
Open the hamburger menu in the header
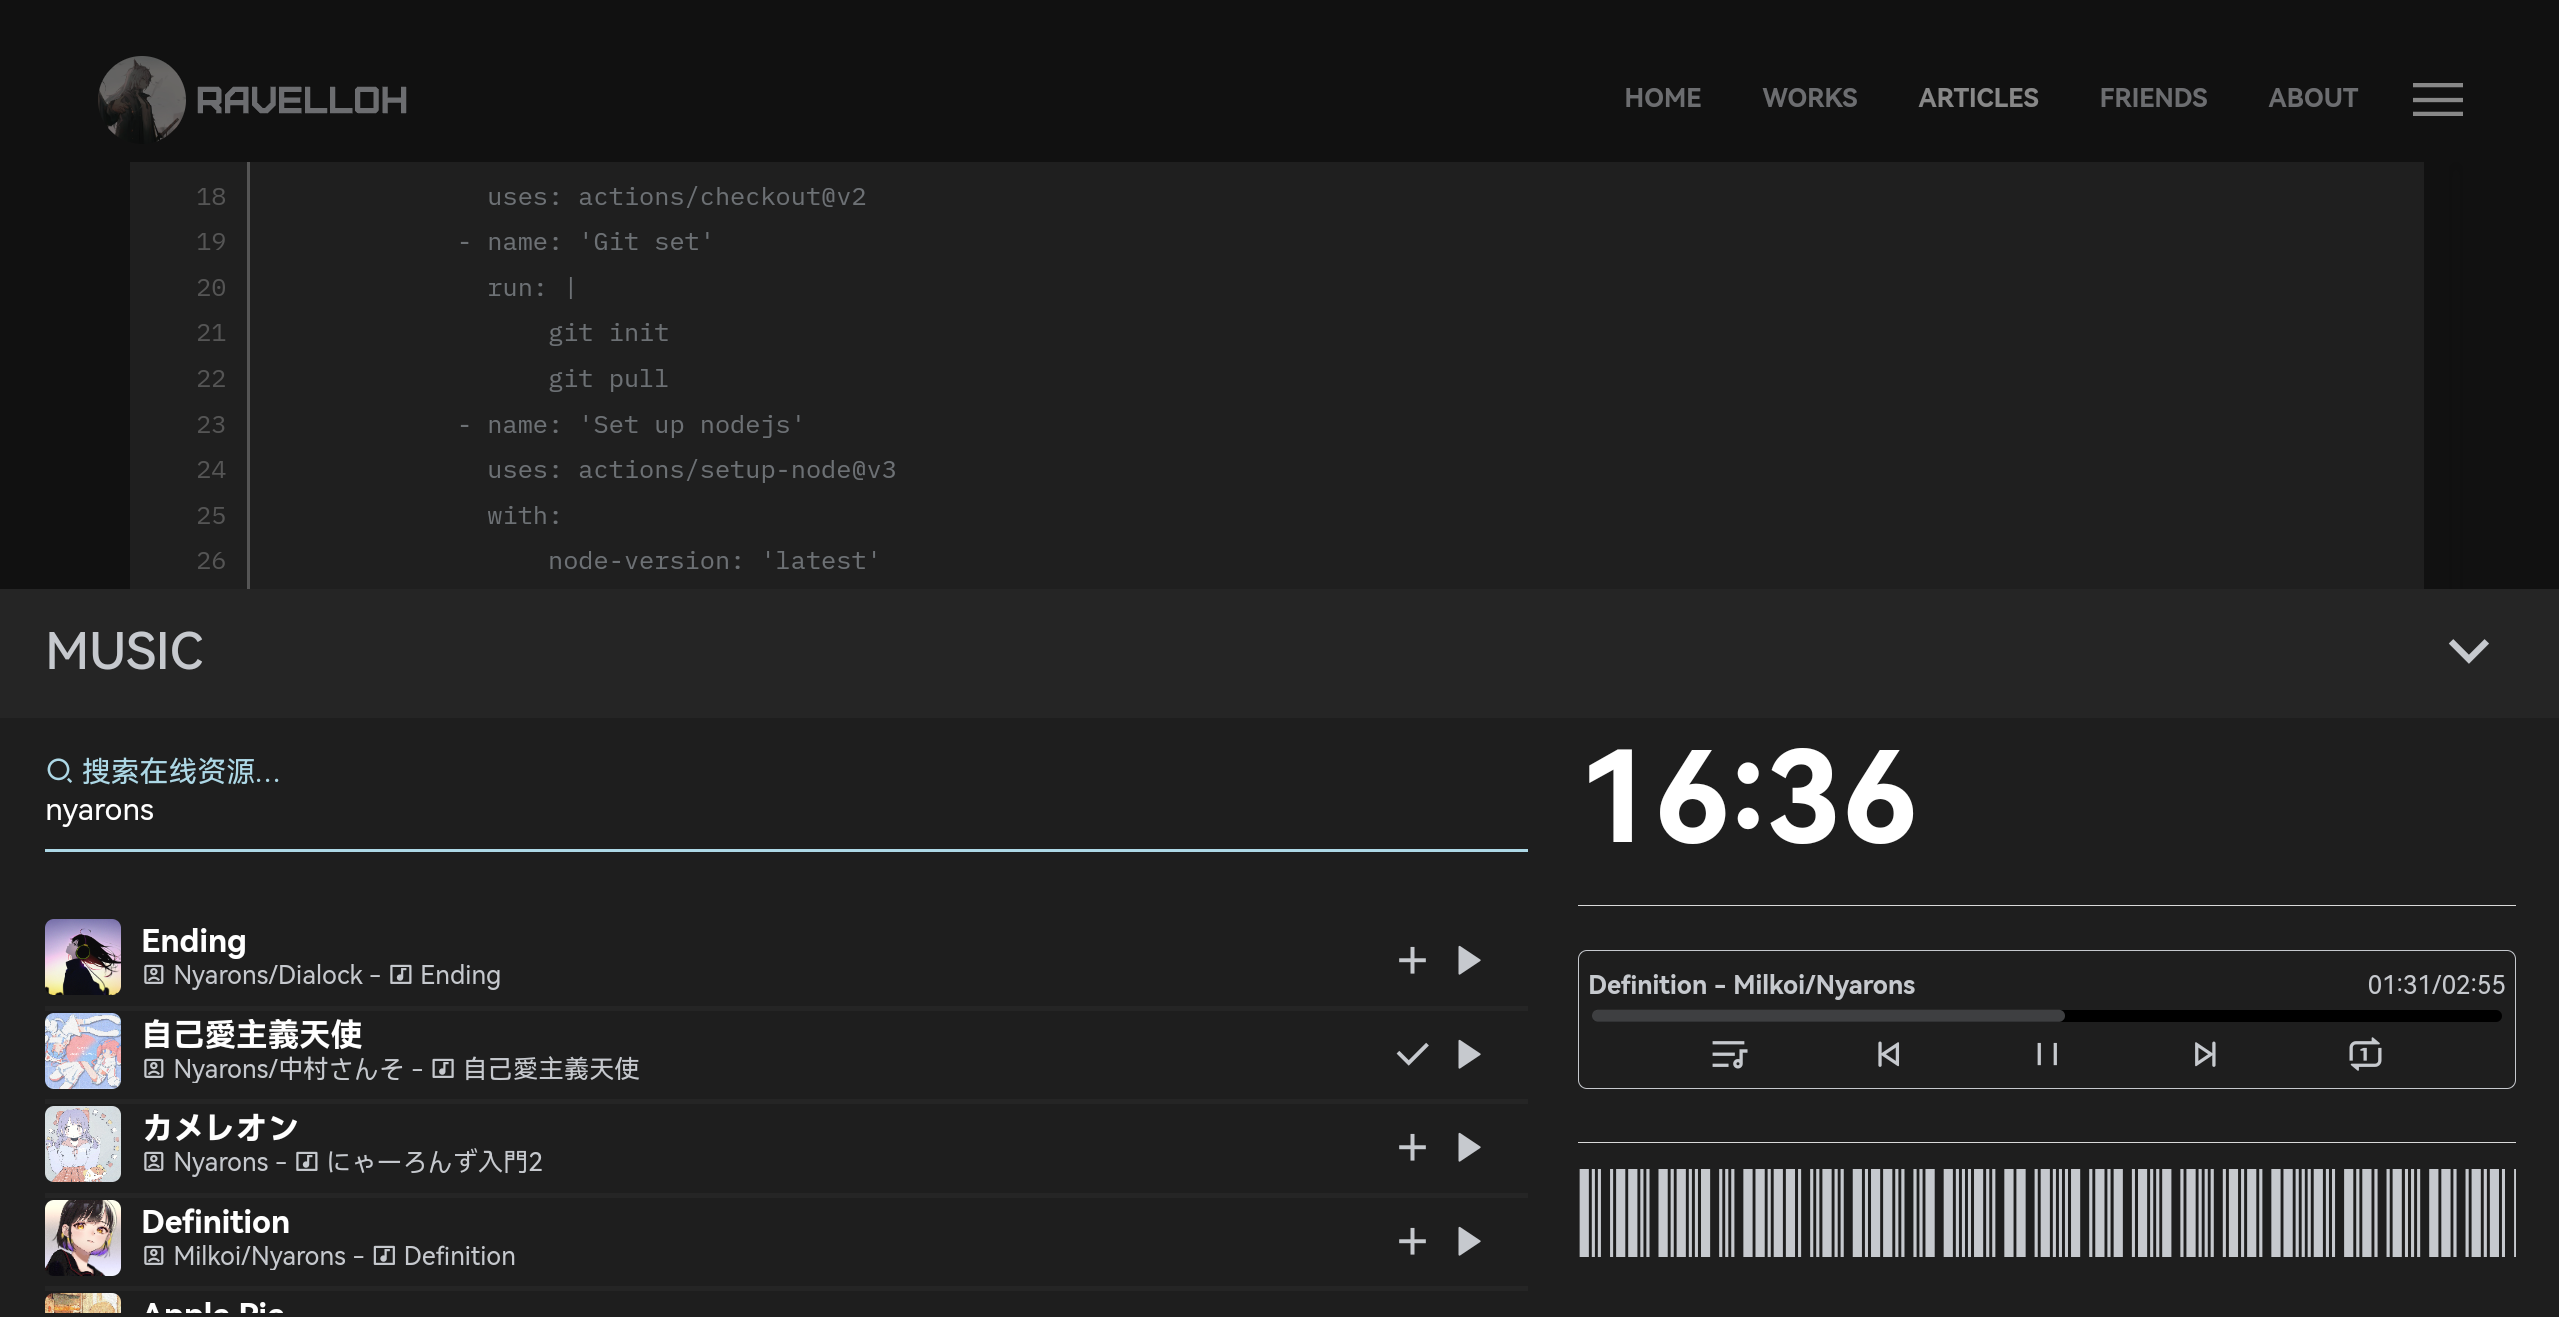[2437, 99]
